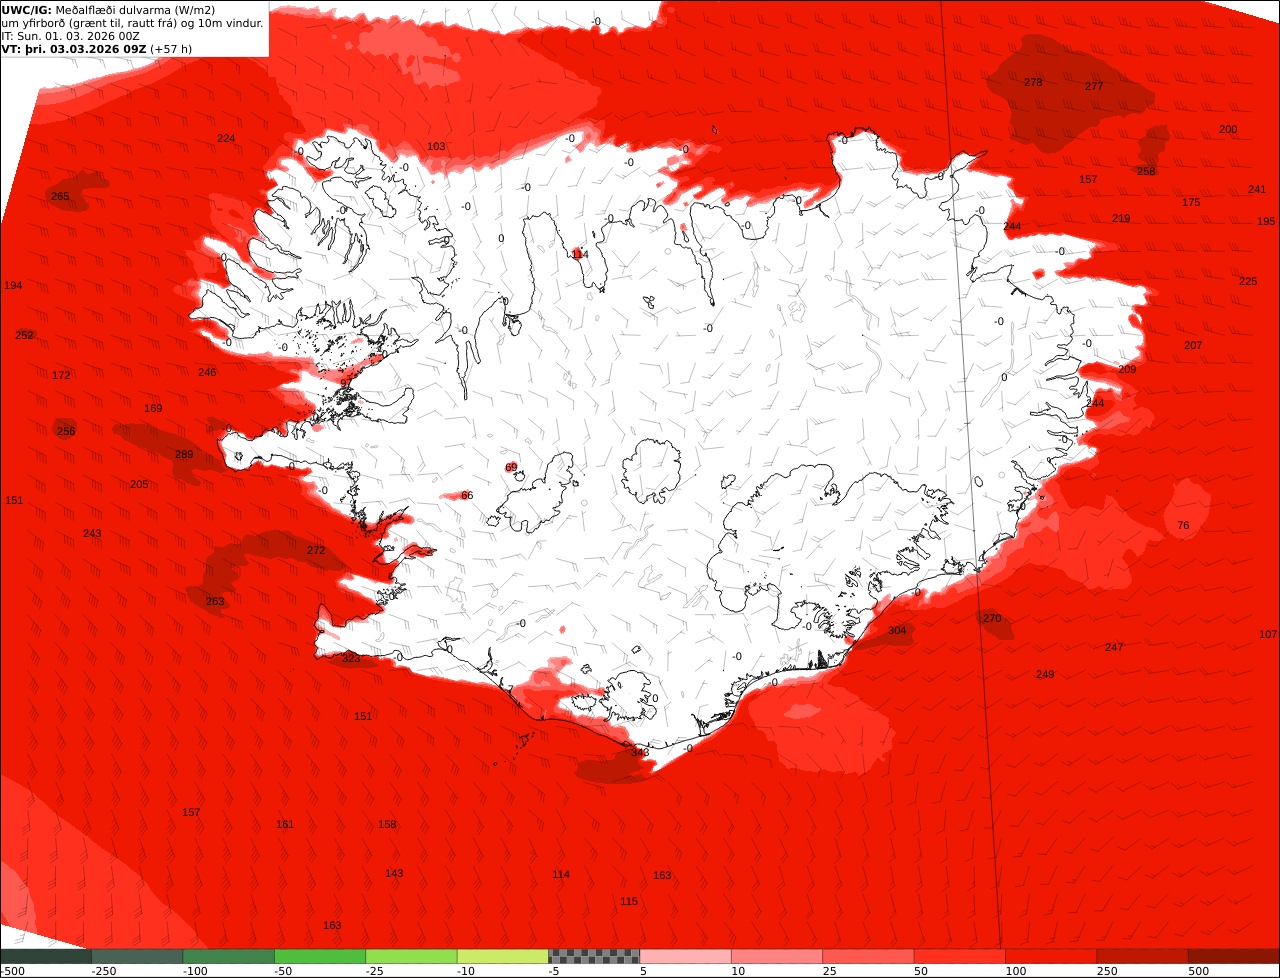The height and width of the screenshot is (978, 1280).
Task: Click the flux value 278
Action: coord(1033,82)
